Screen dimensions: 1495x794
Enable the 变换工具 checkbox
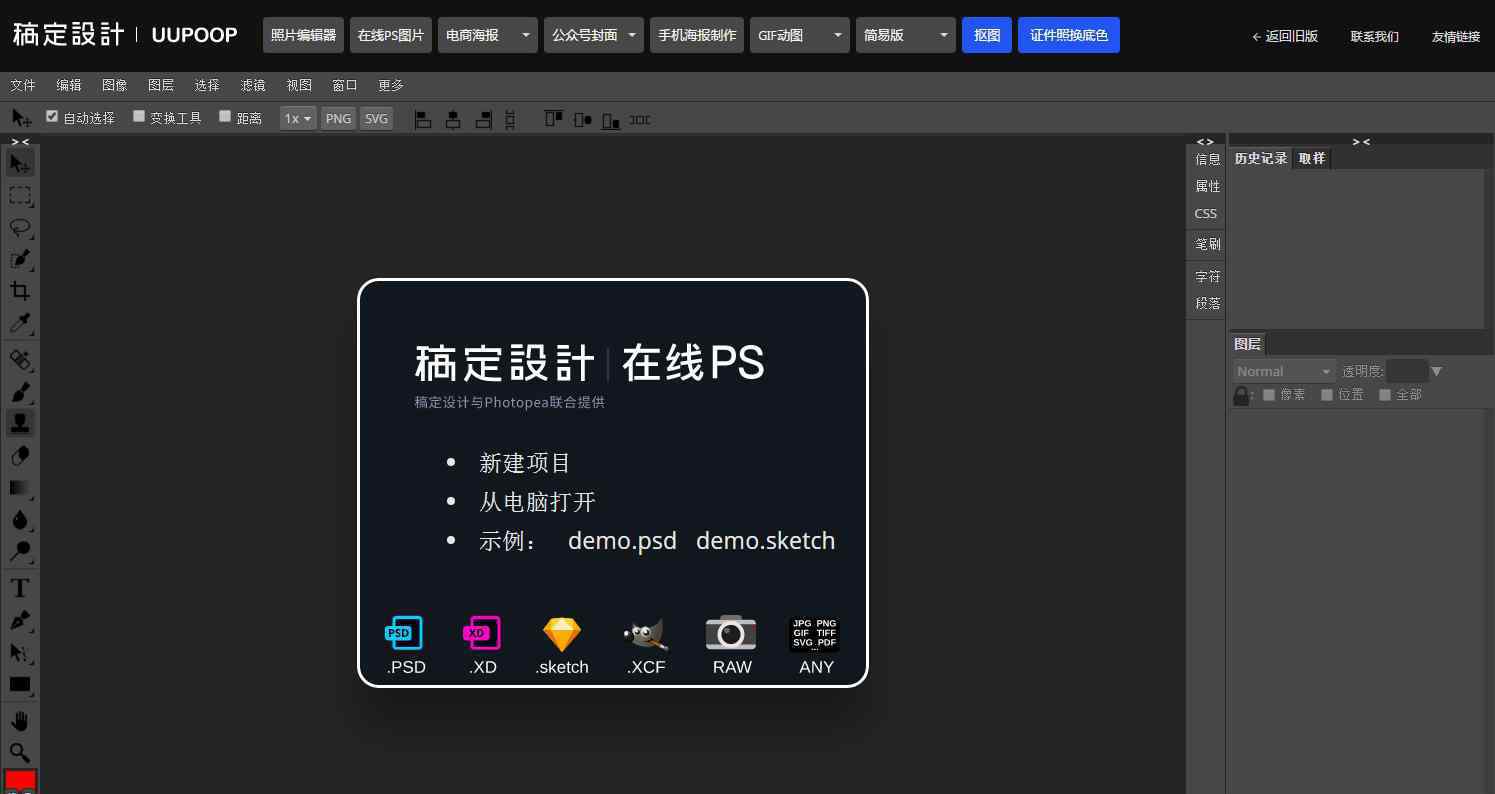(139, 116)
